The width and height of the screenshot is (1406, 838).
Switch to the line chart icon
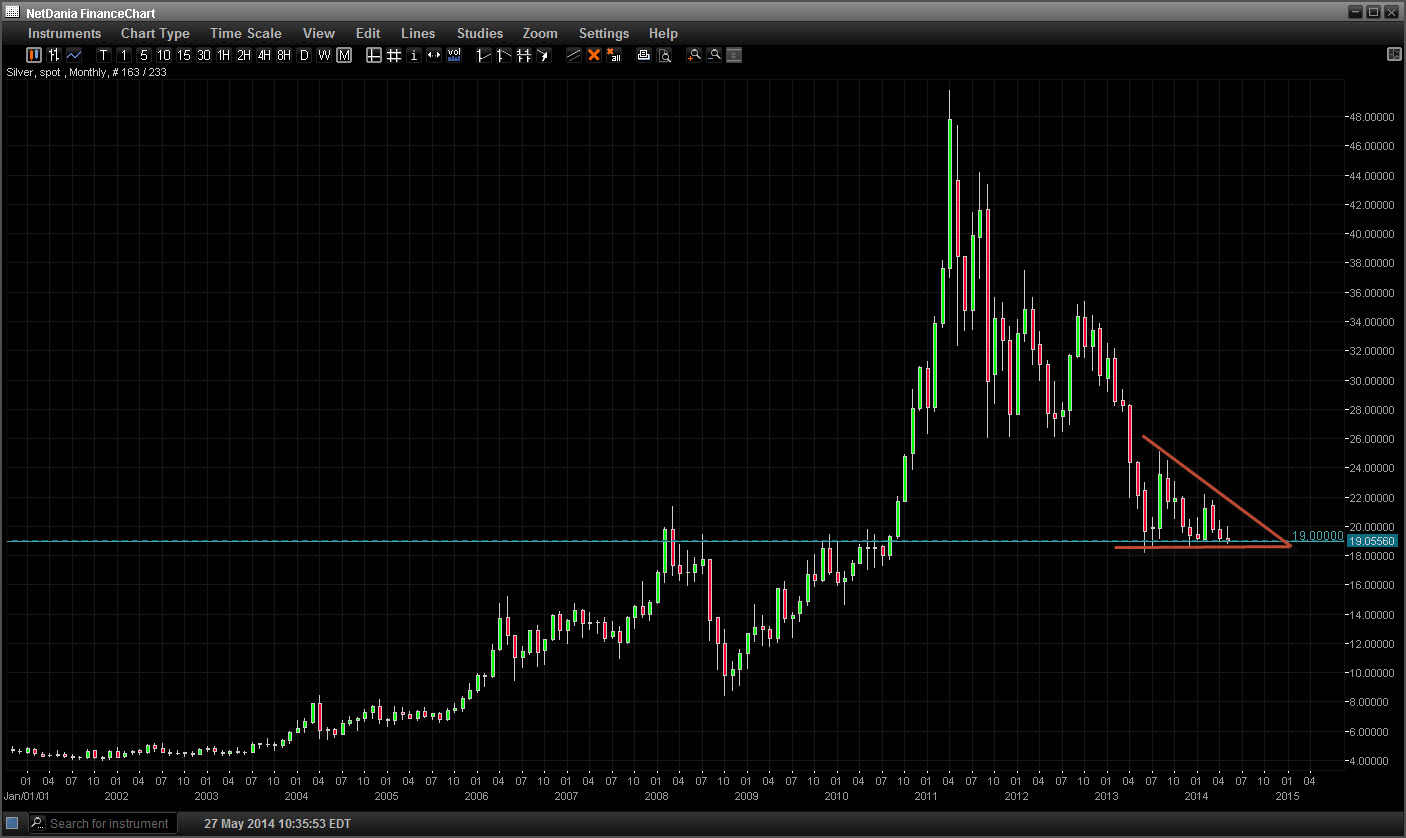coord(73,55)
